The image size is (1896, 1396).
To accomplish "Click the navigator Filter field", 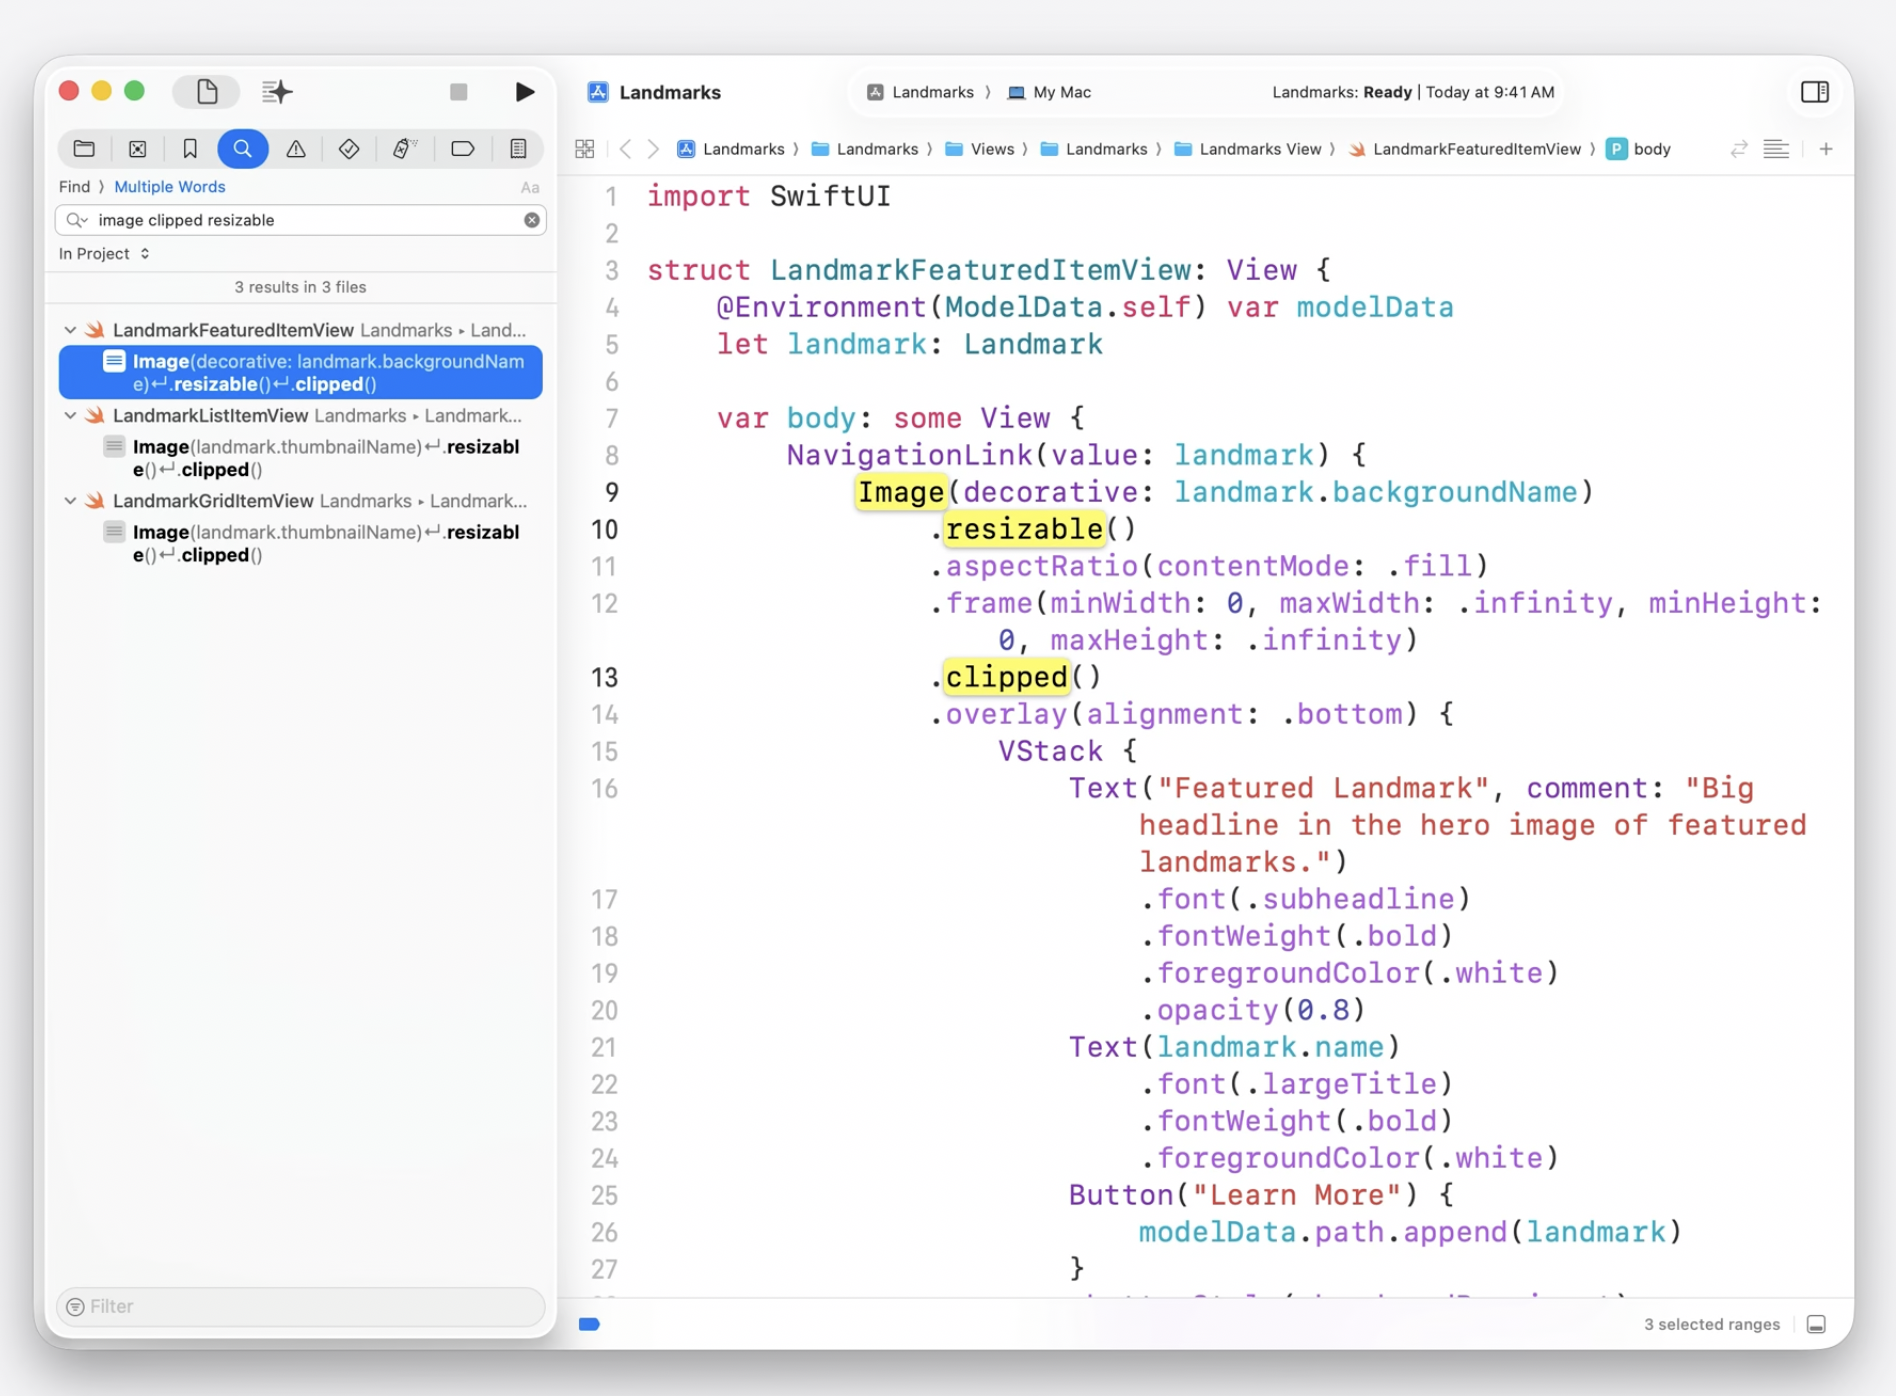I will click(x=300, y=1307).
